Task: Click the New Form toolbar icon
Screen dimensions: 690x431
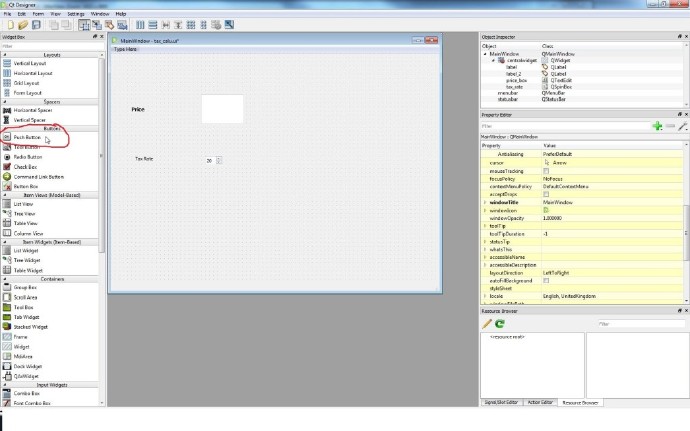Action: (x=11, y=25)
